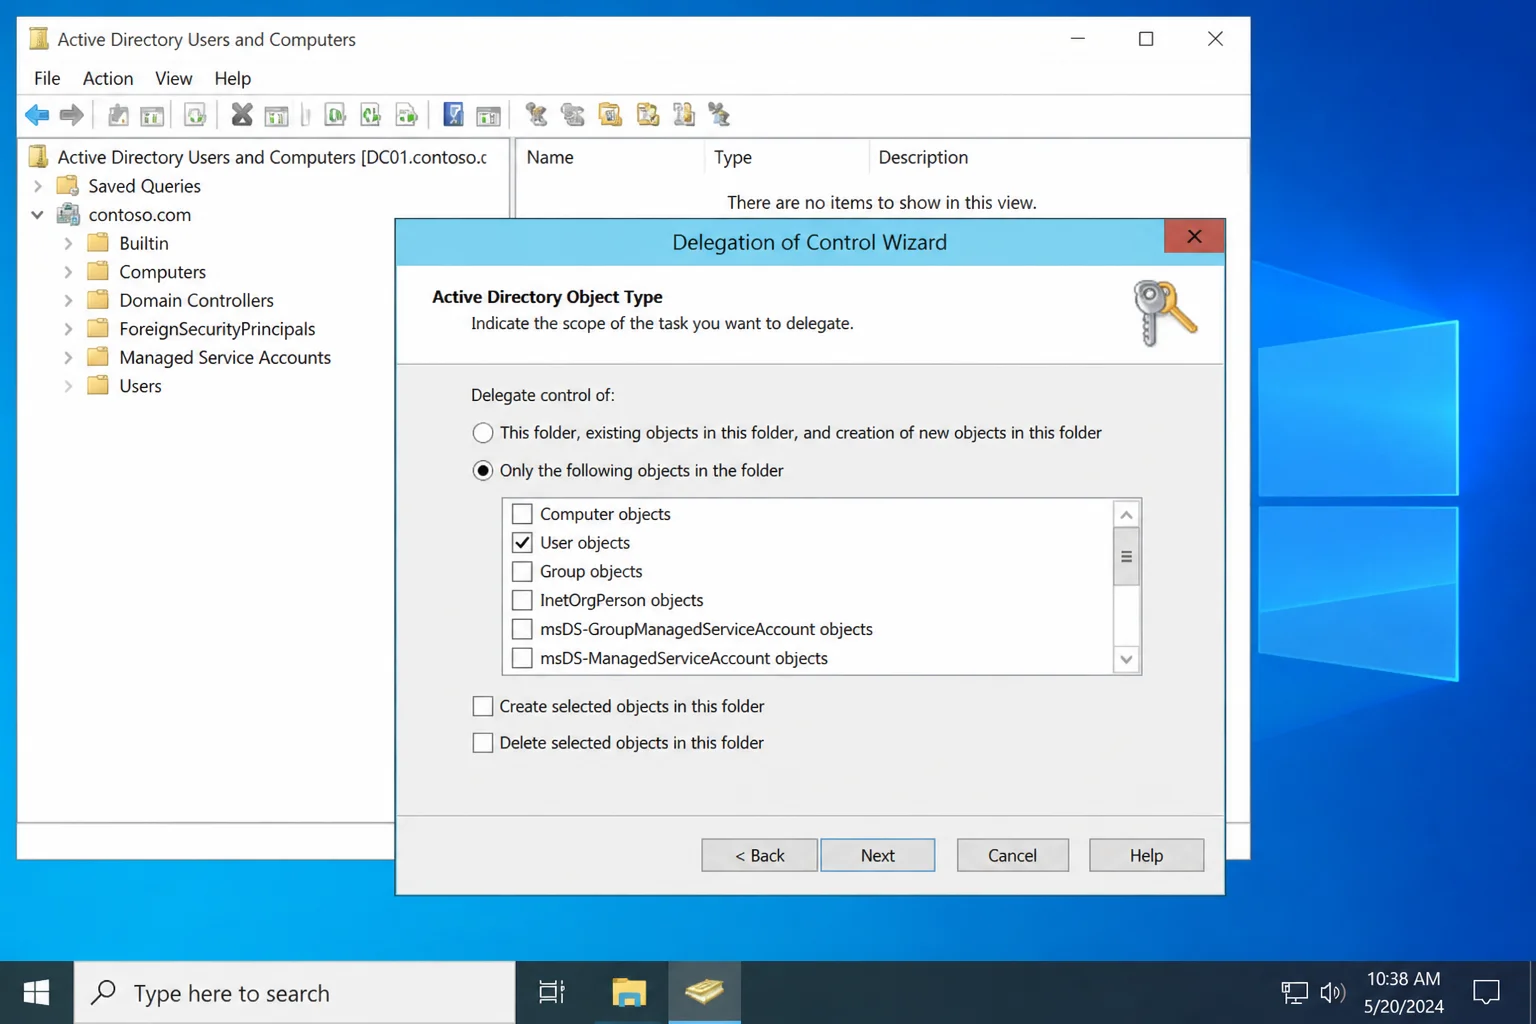Expand the Saved Queries tree node
This screenshot has height=1024, width=1536.
[x=38, y=186]
